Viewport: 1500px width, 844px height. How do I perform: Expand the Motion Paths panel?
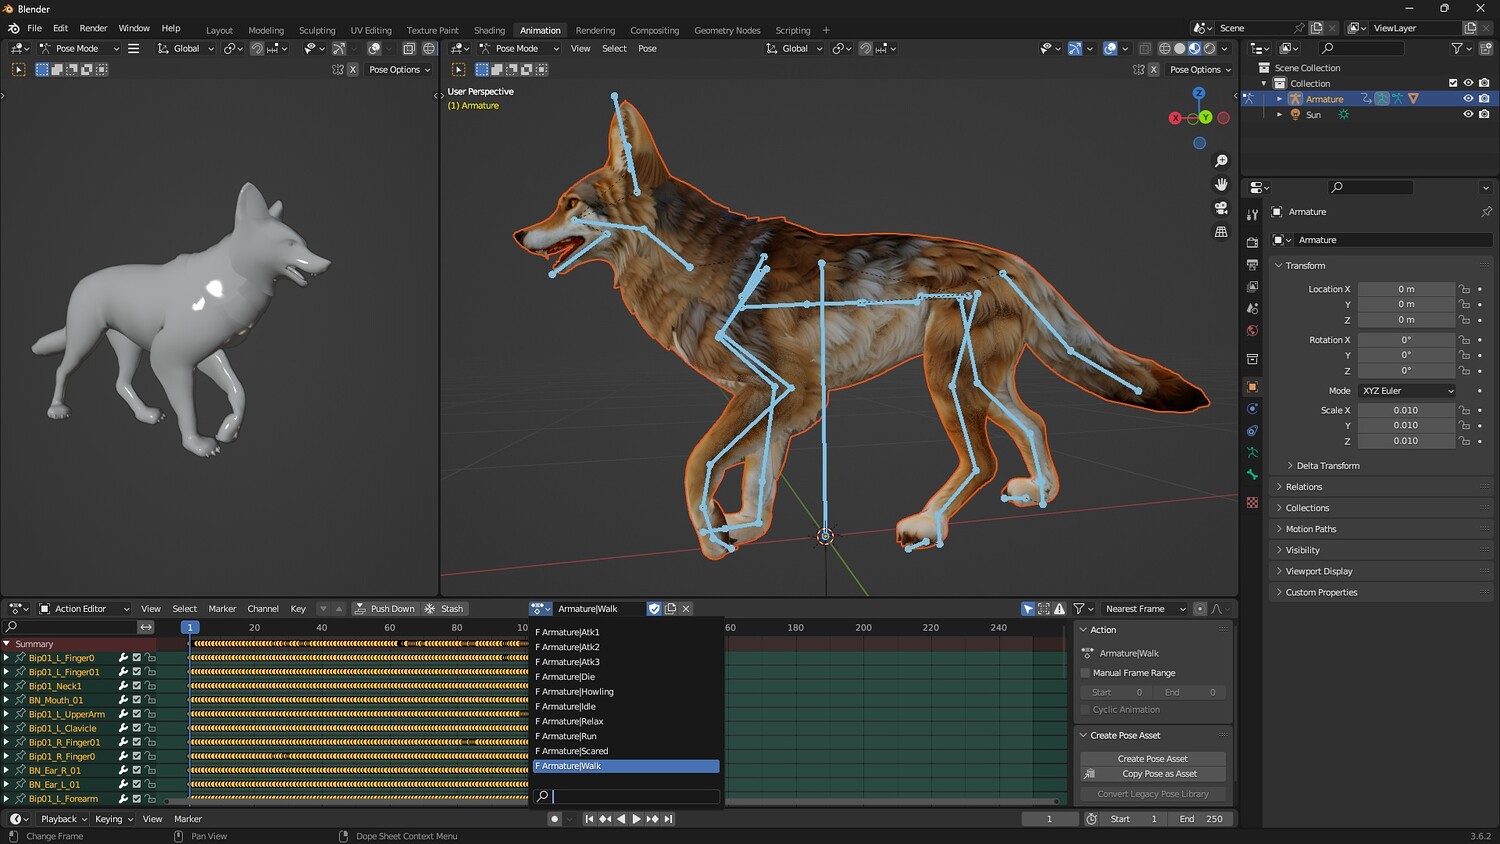click(x=1310, y=529)
